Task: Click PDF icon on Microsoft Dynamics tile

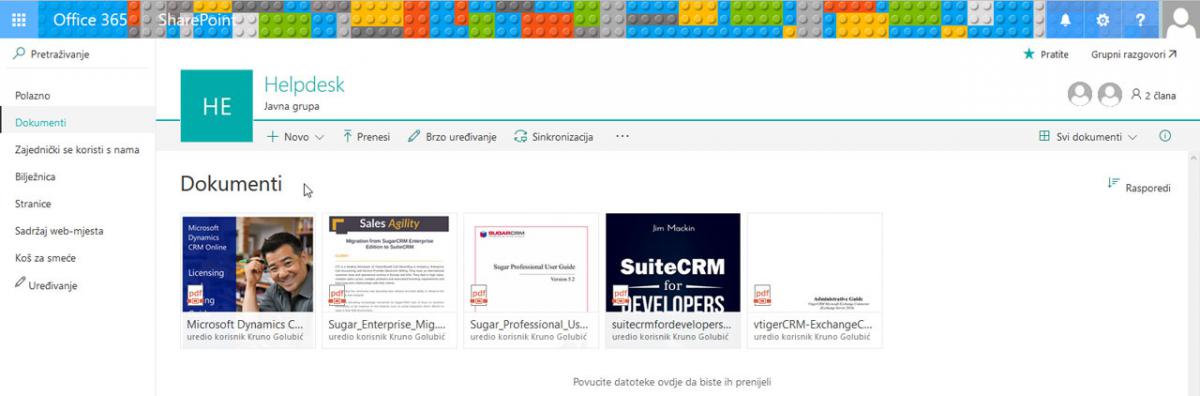Action: pos(195,295)
